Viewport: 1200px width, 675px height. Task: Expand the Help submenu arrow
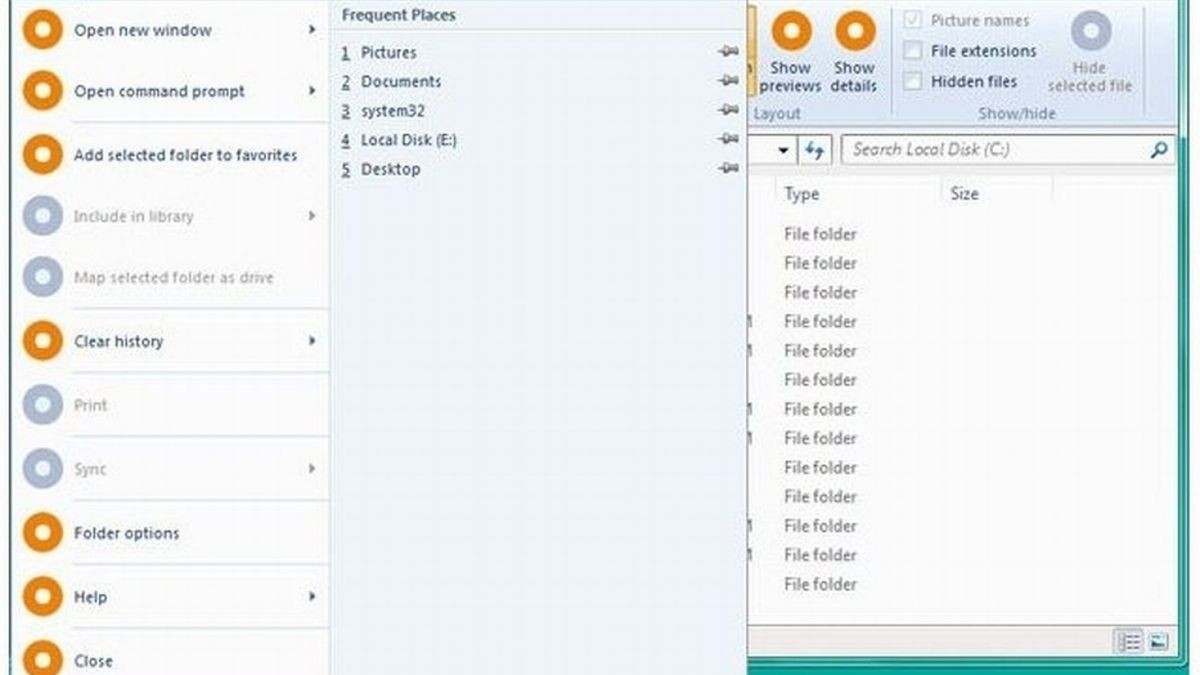click(x=312, y=597)
